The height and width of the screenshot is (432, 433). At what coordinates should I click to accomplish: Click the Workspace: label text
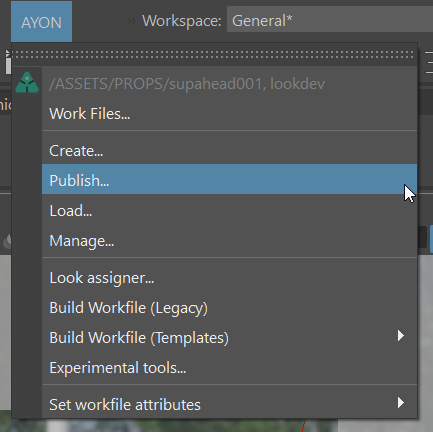(x=182, y=21)
